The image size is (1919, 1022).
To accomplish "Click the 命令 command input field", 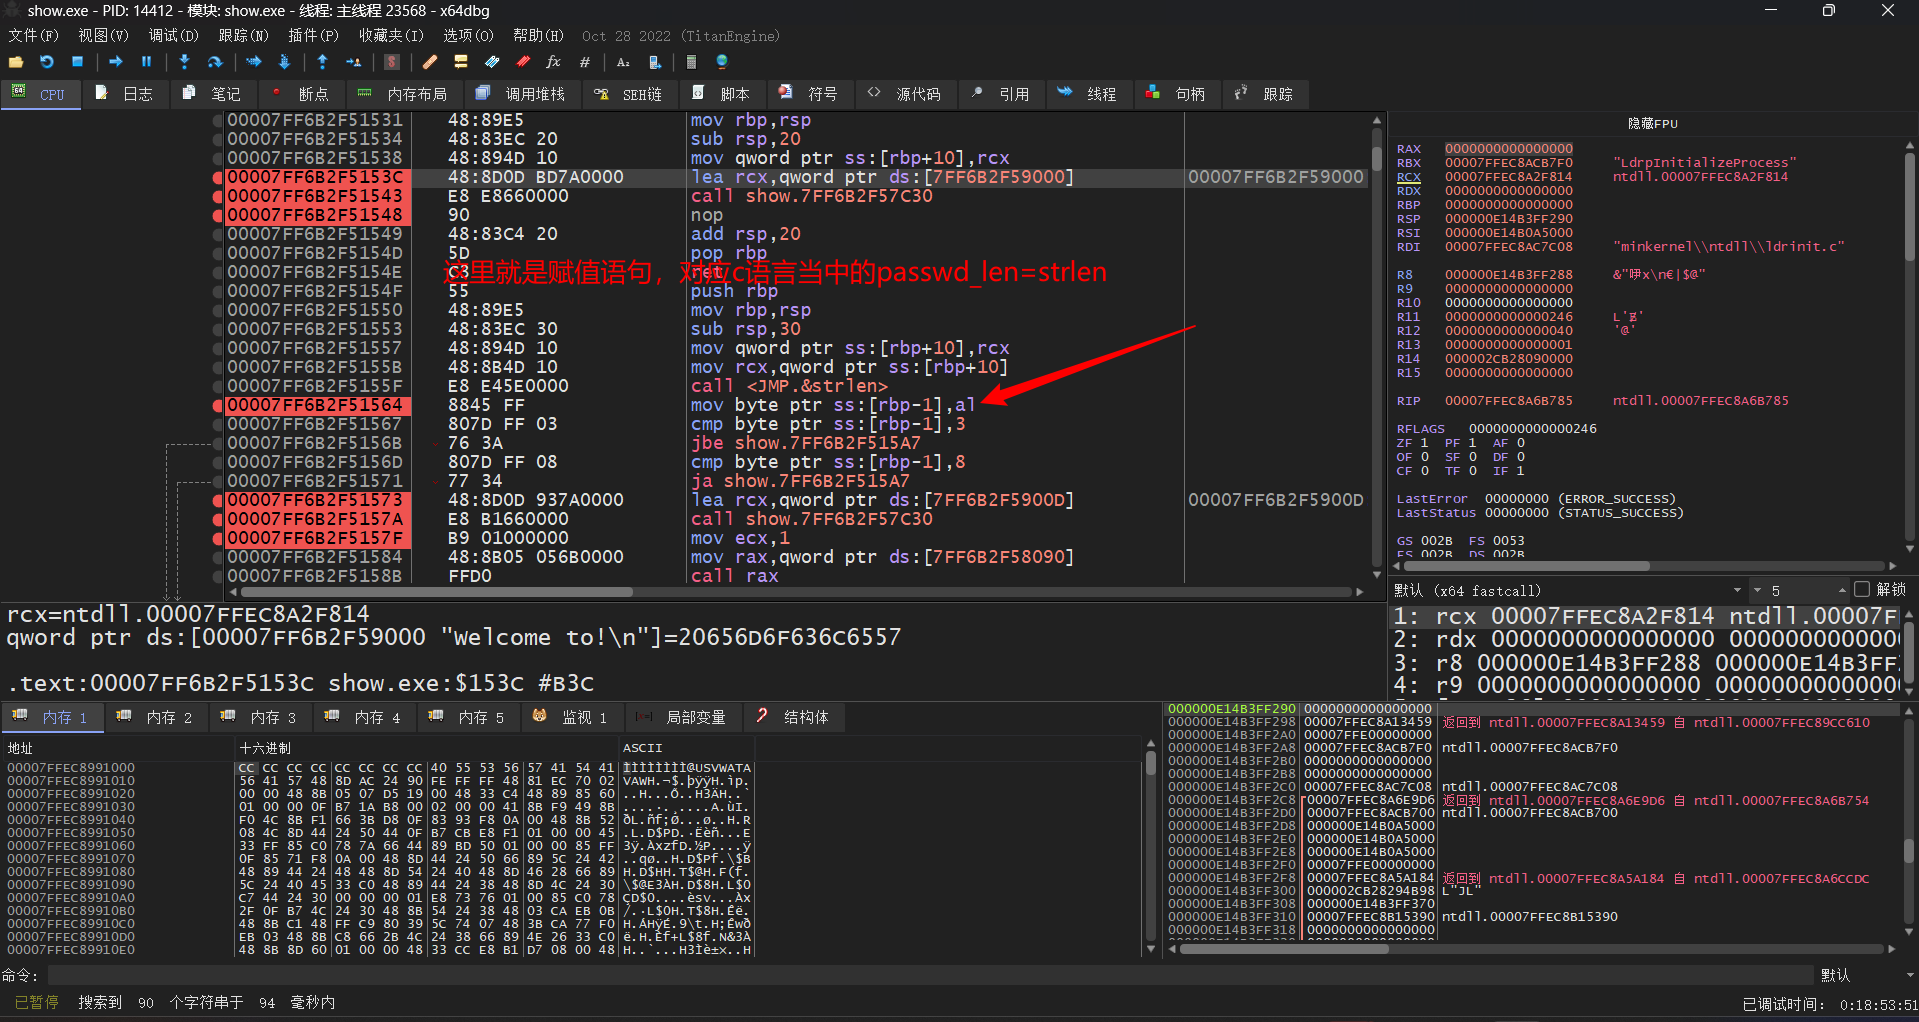I will 929,975.
